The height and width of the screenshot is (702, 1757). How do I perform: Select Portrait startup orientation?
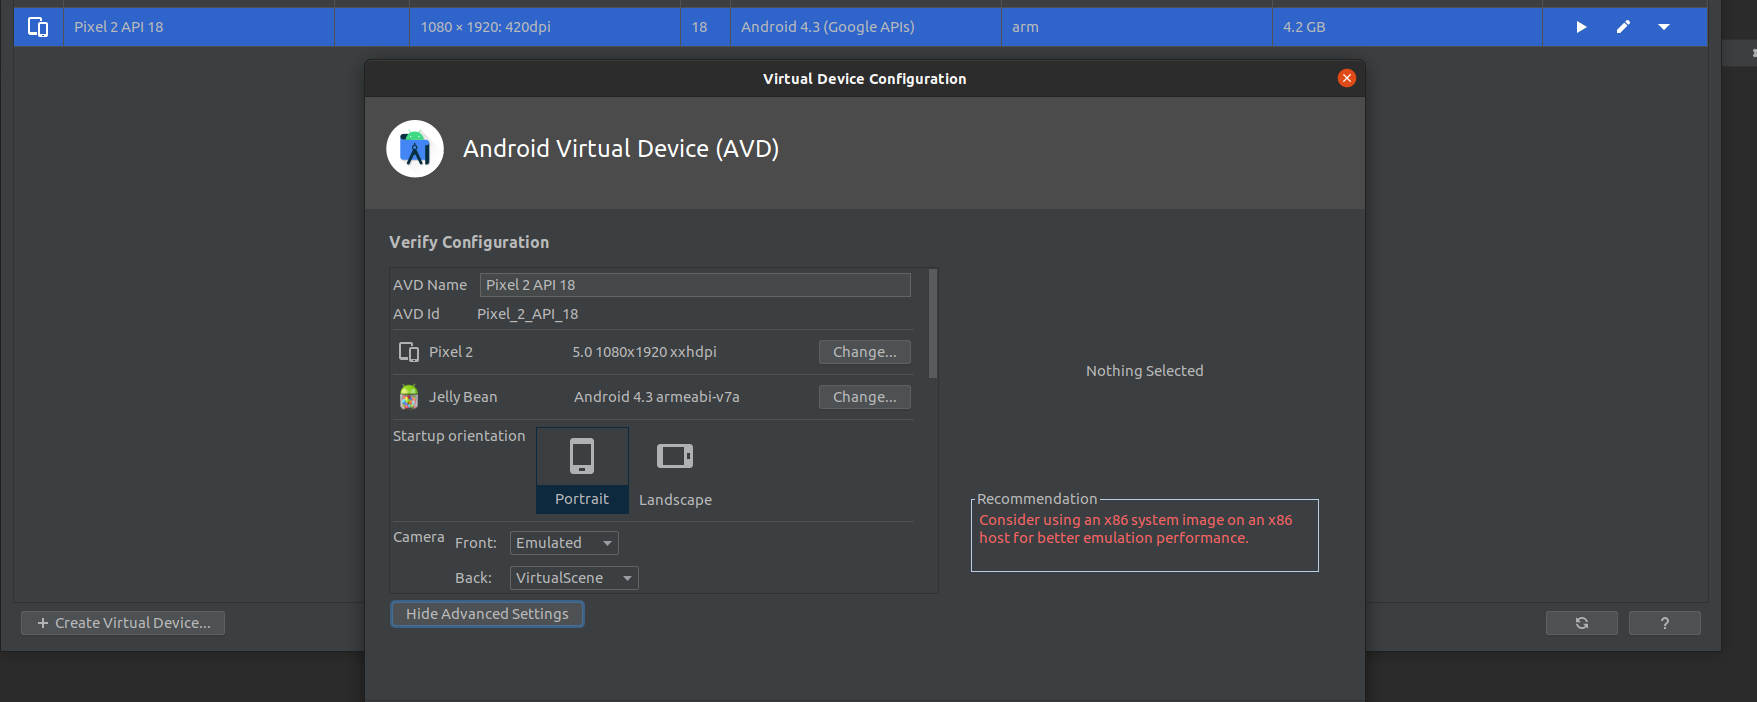coord(582,471)
